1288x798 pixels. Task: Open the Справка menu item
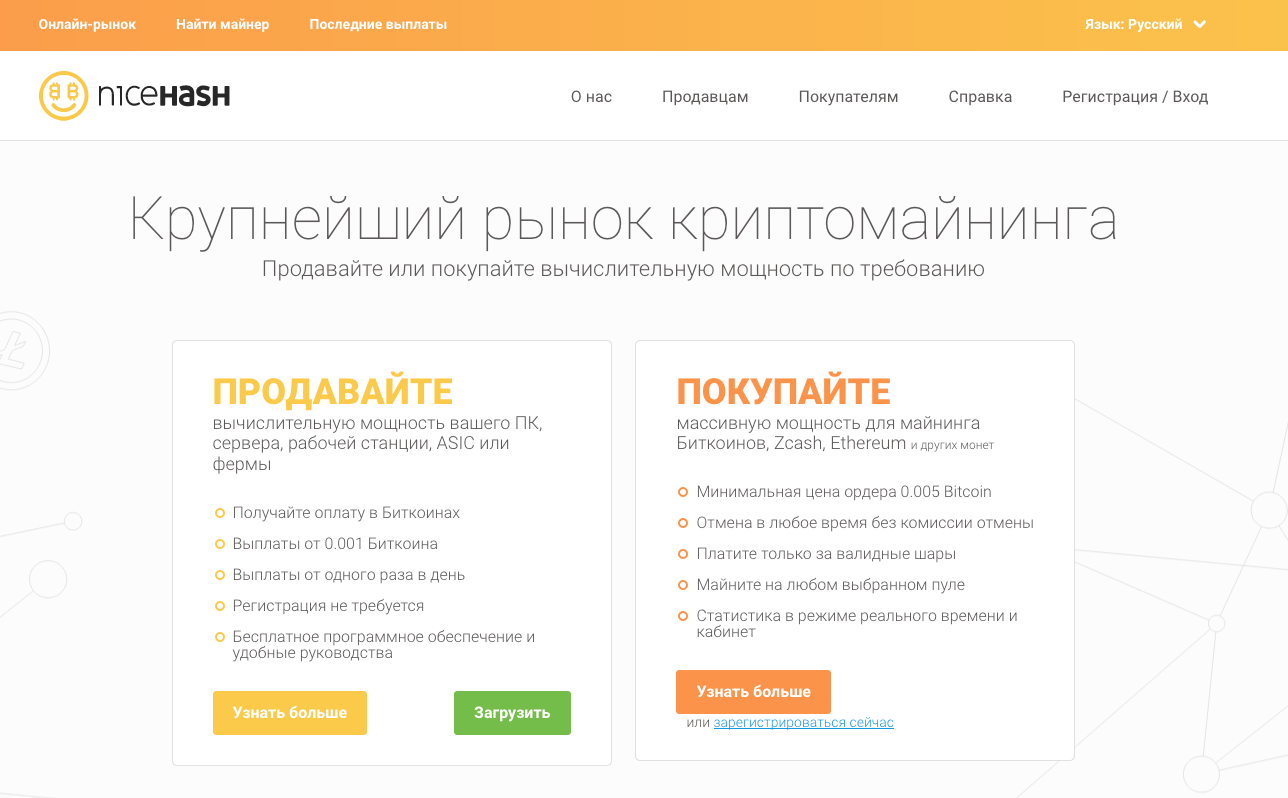click(x=980, y=97)
